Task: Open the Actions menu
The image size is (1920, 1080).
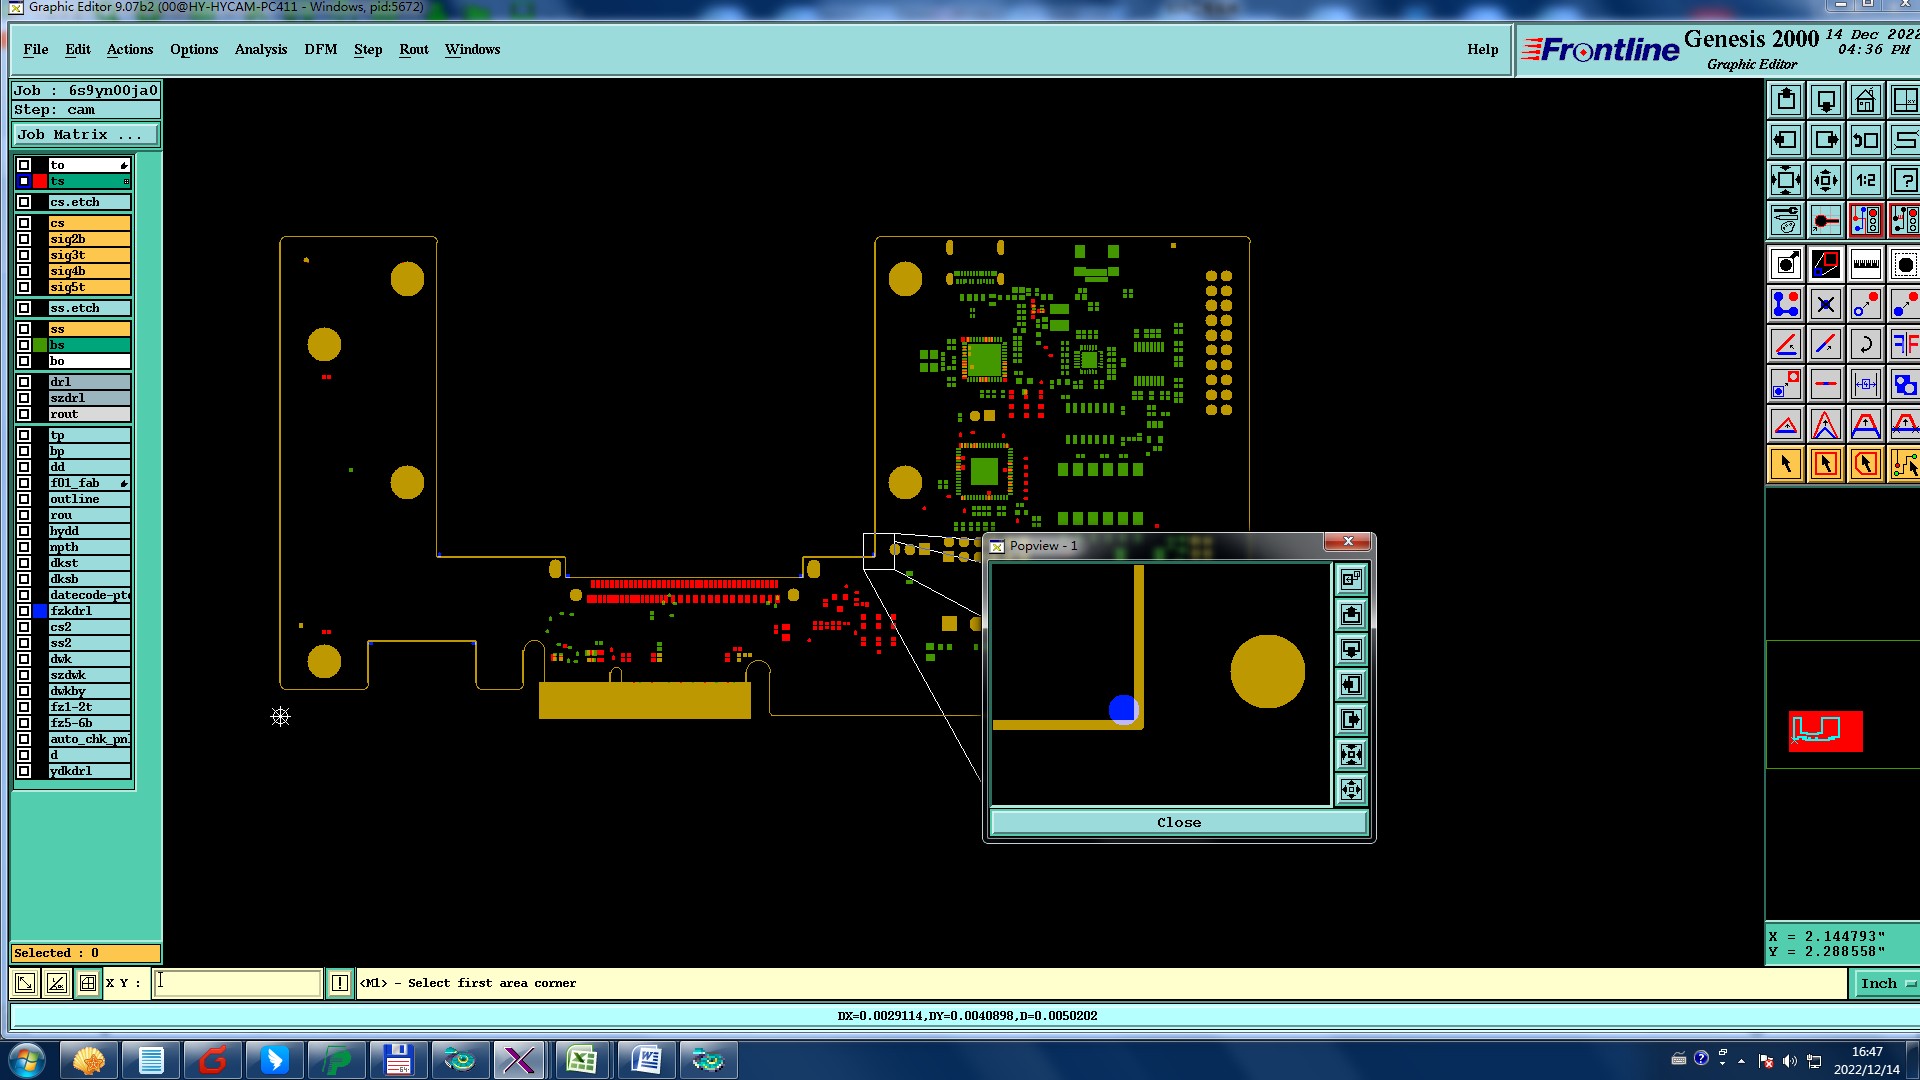Action: pos(130,50)
